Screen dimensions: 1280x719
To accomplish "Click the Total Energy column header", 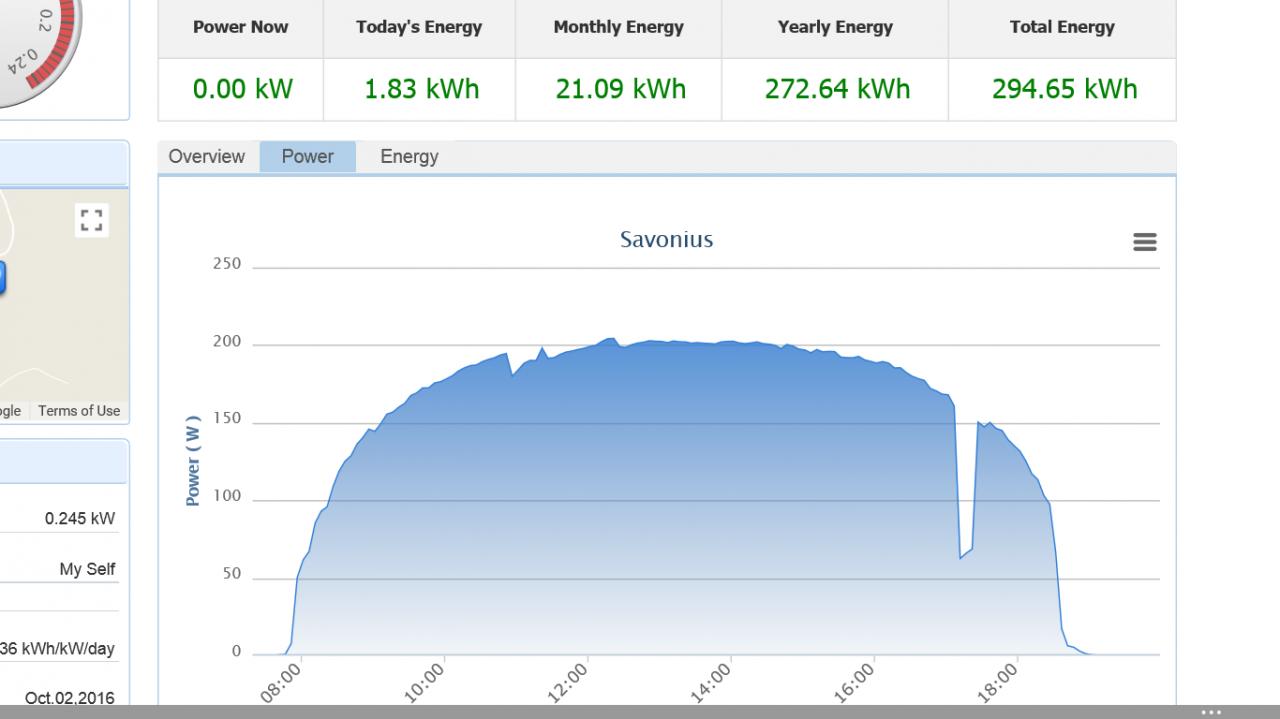I will (1062, 28).
